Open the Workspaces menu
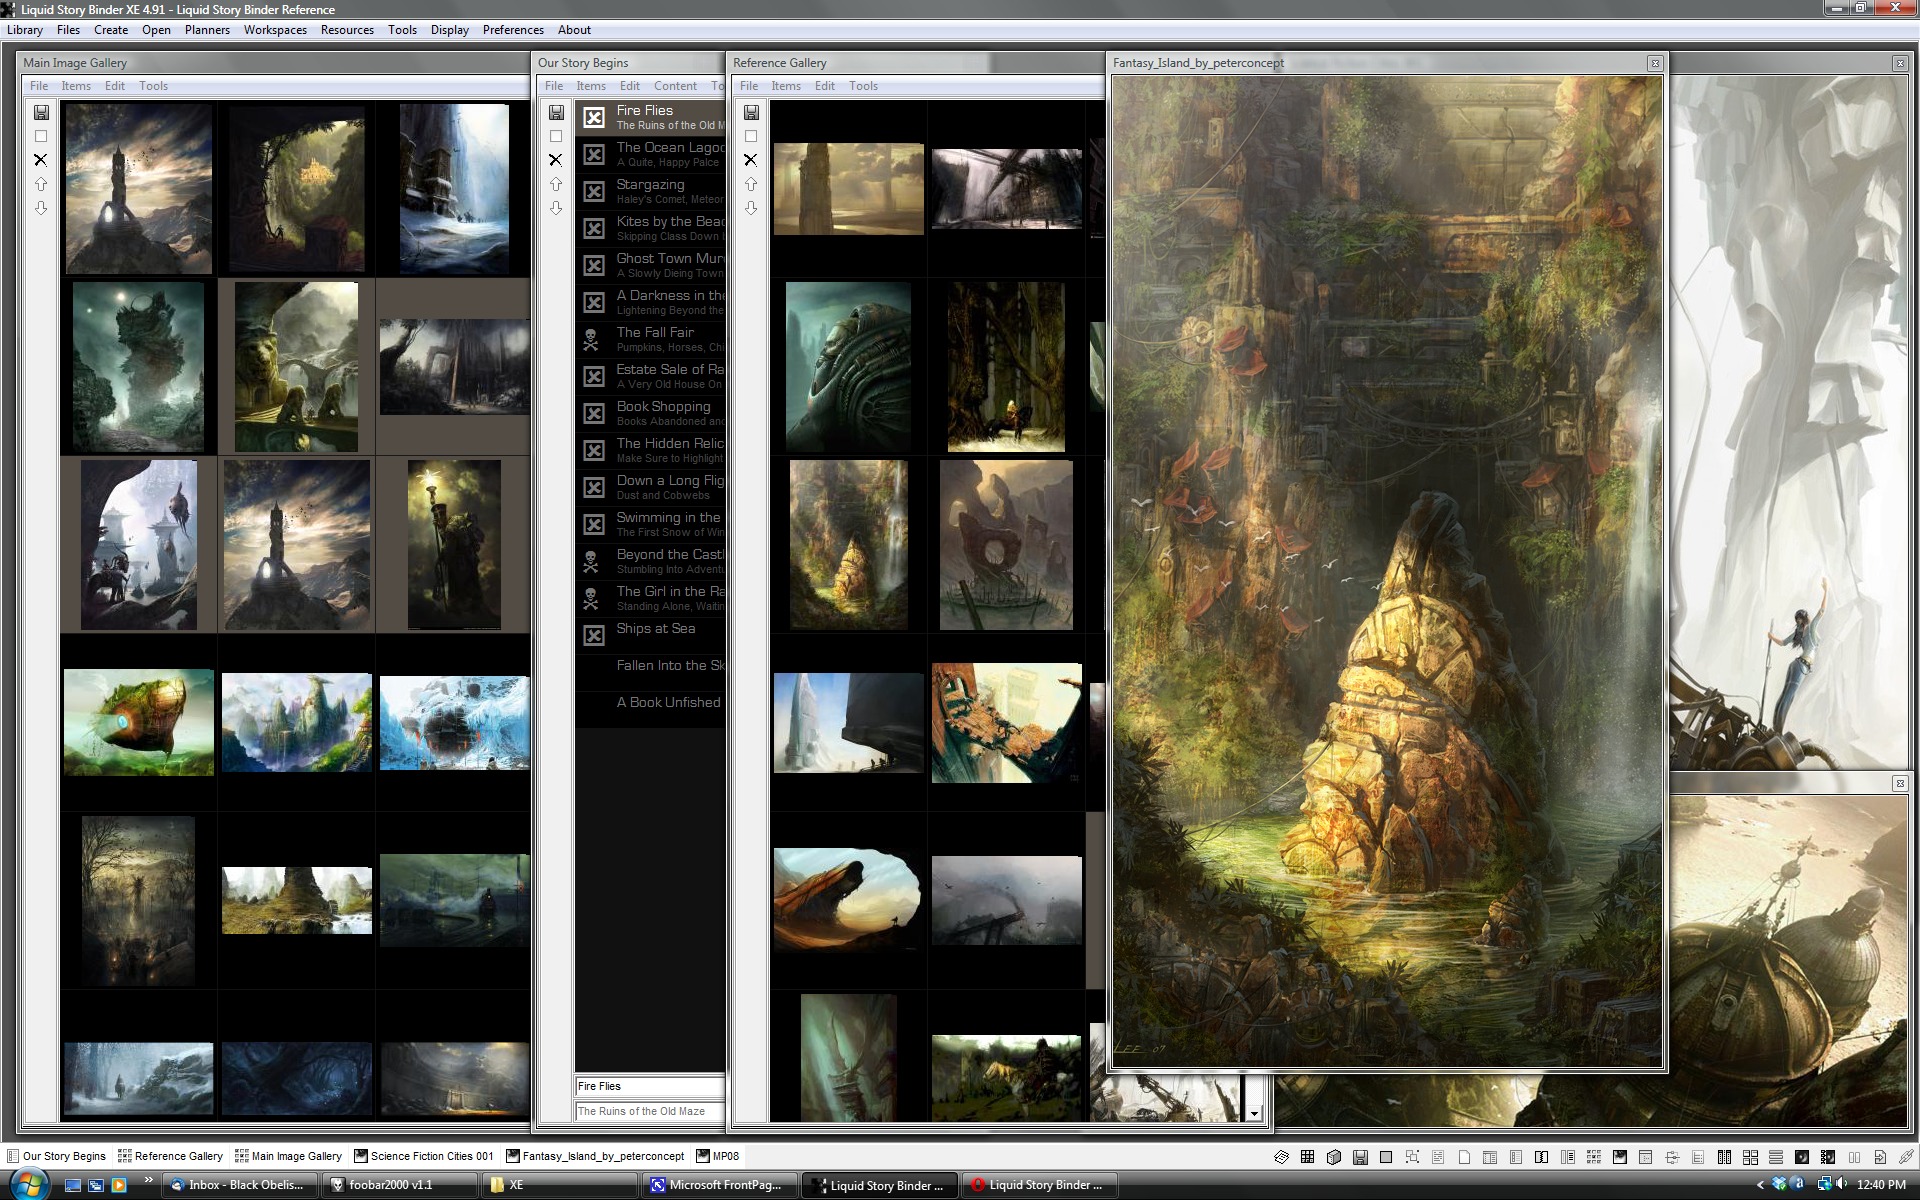 pos(275,30)
